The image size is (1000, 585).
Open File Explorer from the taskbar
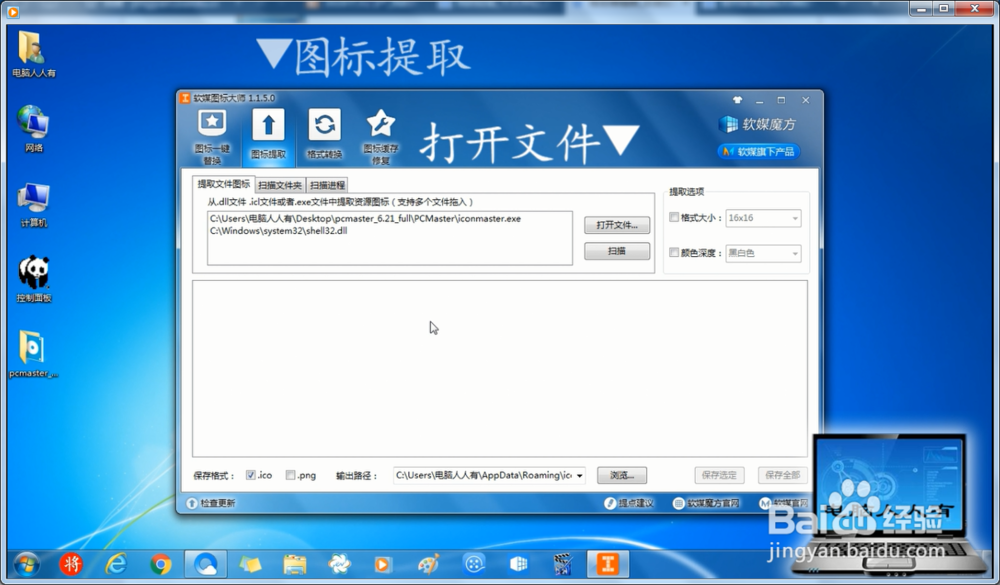click(x=295, y=565)
